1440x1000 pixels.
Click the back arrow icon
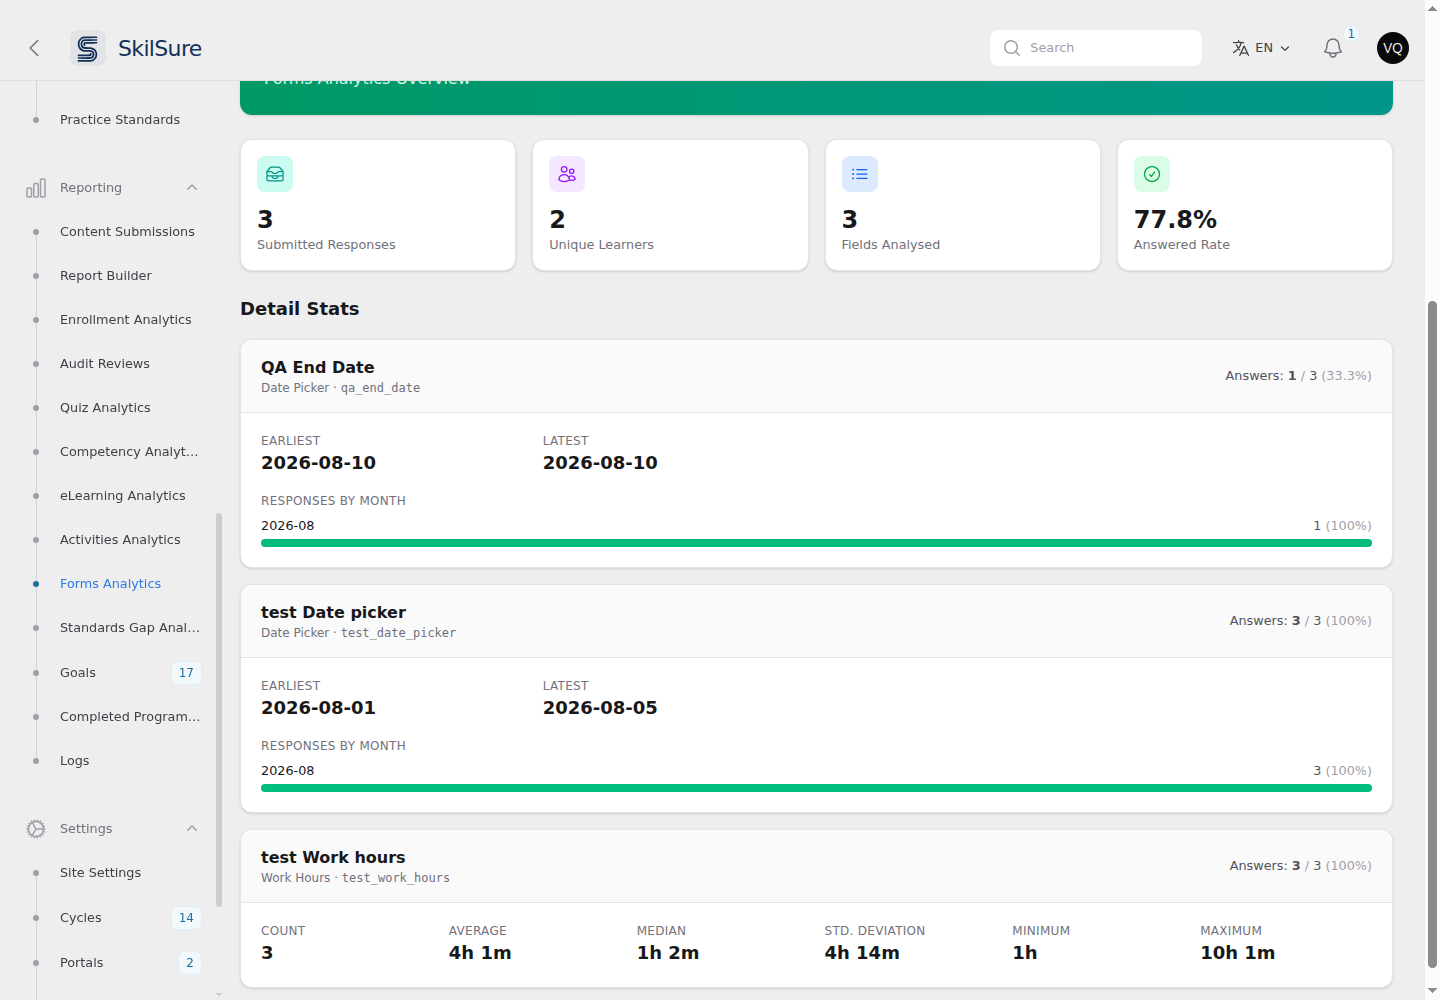pyautogui.click(x=34, y=48)
